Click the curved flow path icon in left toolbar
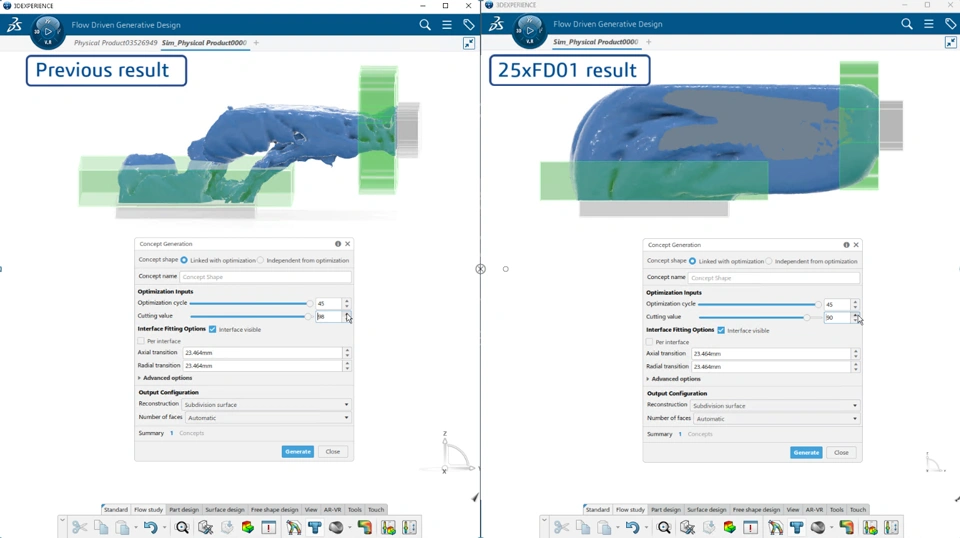 [x=293, y=527]
